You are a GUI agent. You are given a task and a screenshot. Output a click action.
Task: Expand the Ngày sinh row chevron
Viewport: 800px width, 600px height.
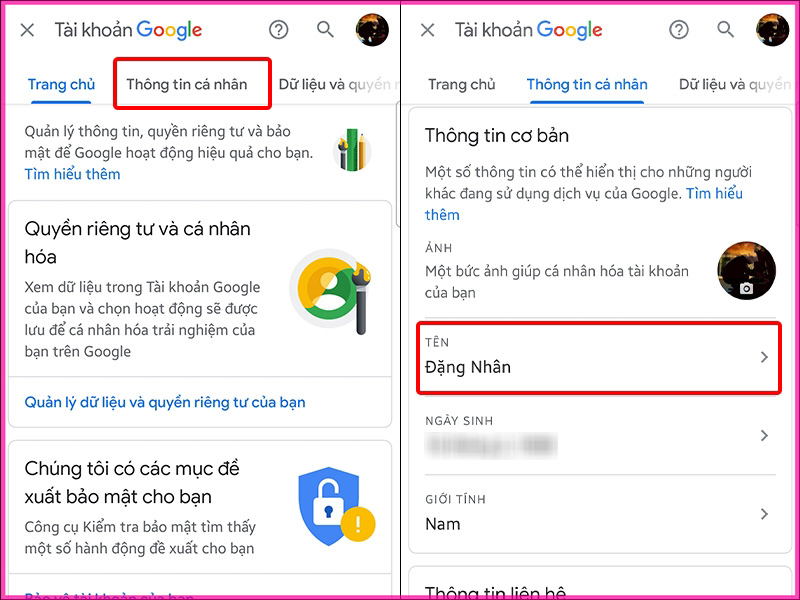(764, 435)
